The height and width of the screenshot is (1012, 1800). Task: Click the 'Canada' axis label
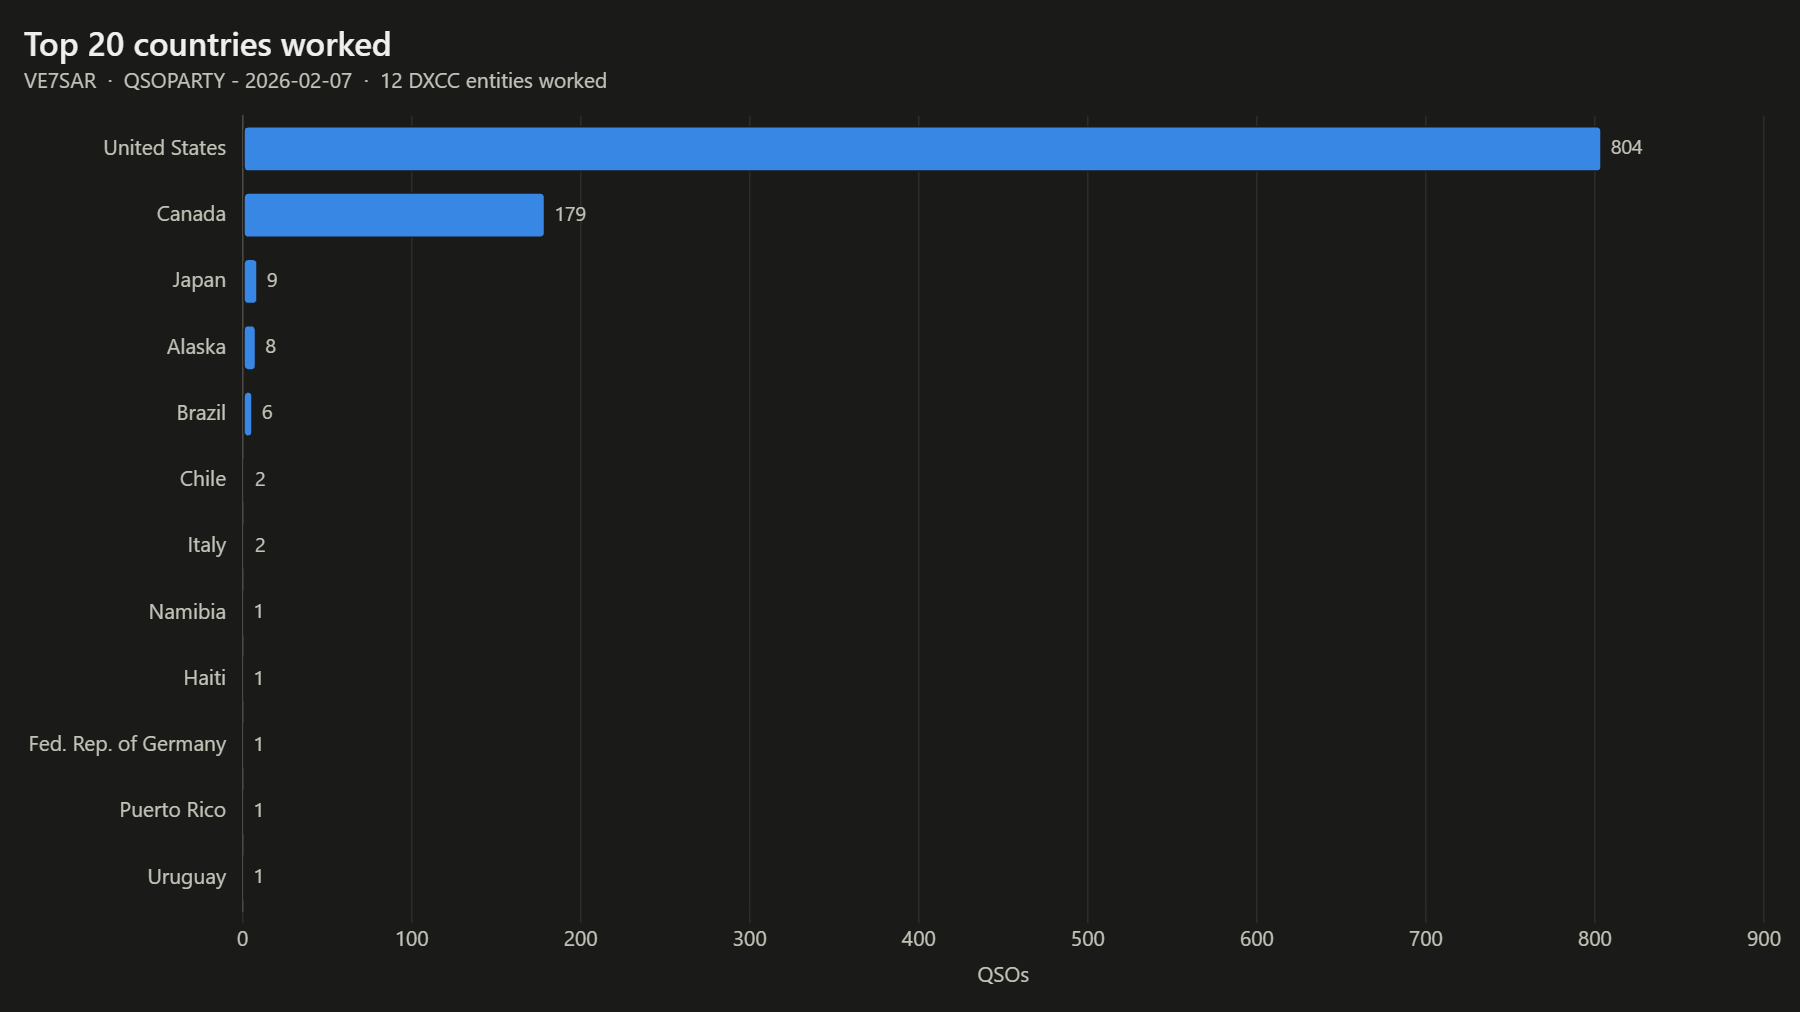(x=191, y=214)
